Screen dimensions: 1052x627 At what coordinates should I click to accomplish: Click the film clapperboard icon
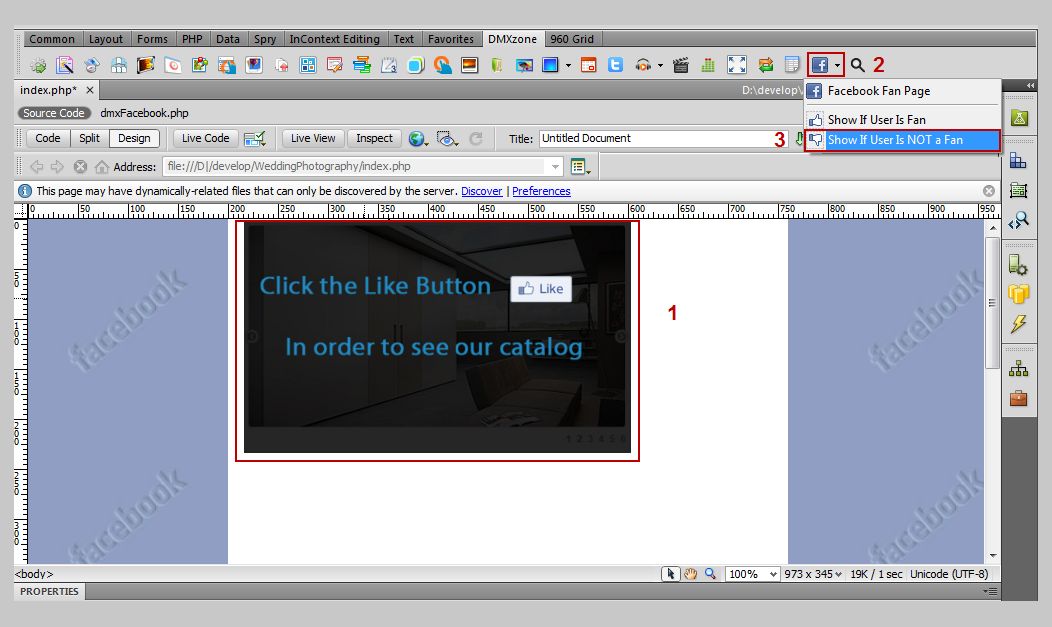point(680,65)
